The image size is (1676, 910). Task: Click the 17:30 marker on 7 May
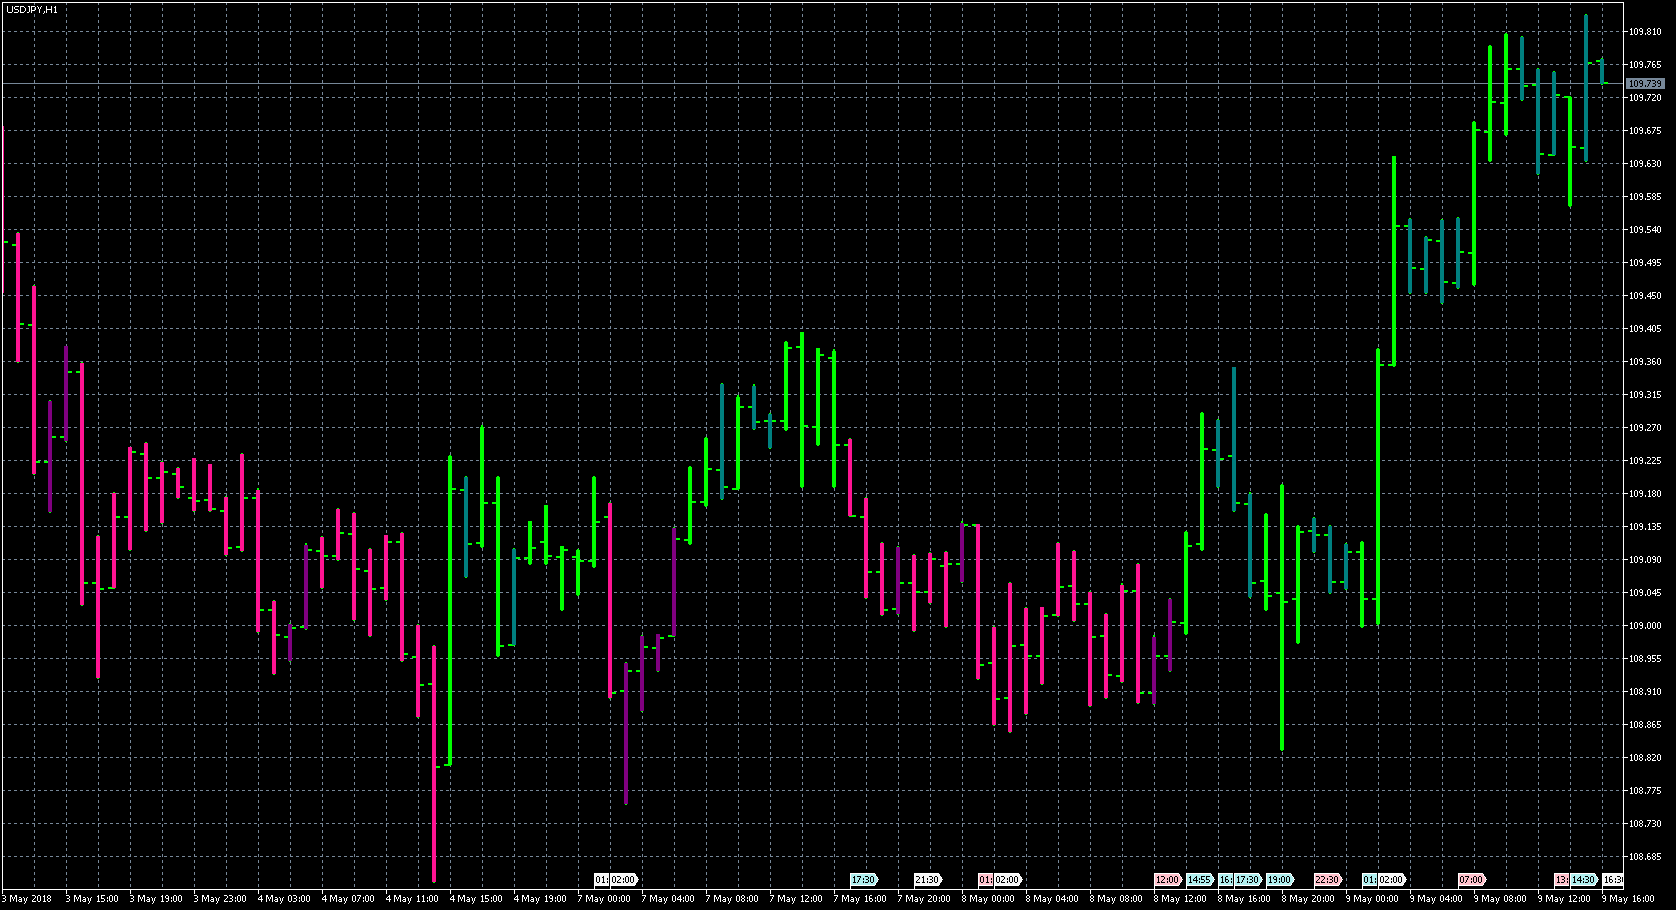[x=863, y=880]
